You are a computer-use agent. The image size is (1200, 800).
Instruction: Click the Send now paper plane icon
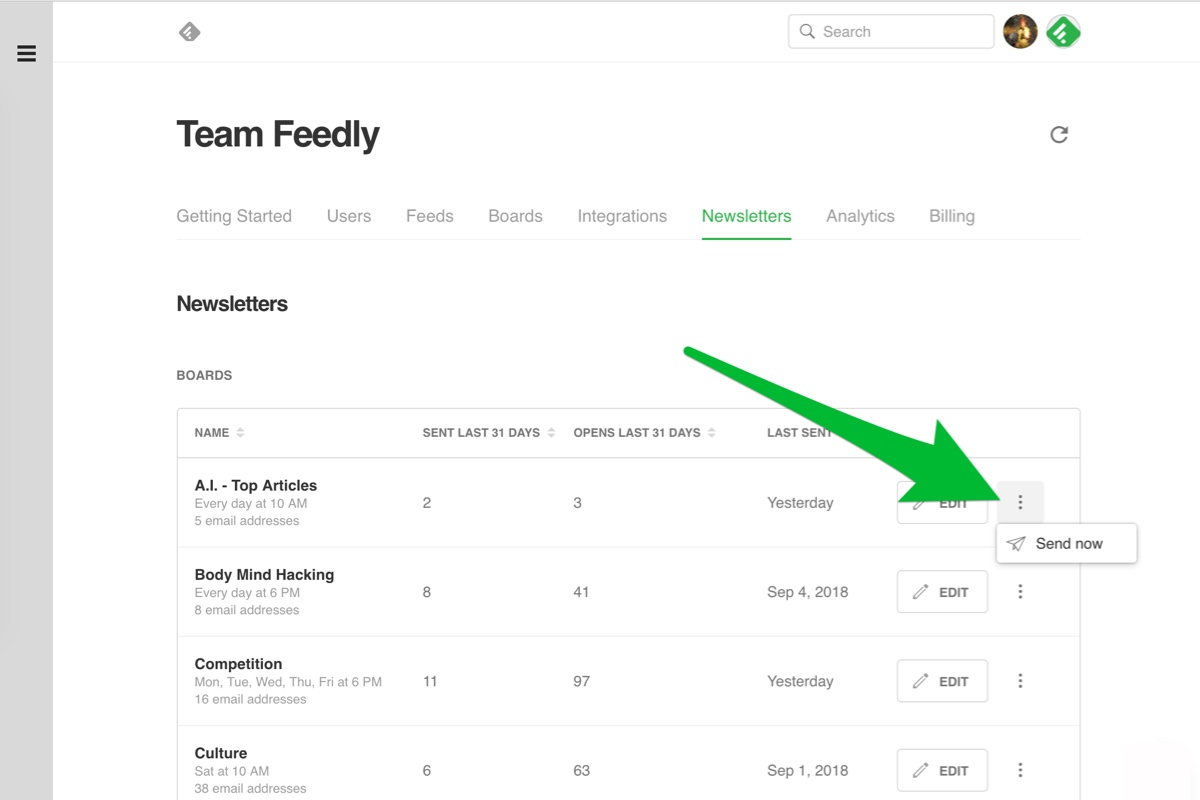[1016, 544]
